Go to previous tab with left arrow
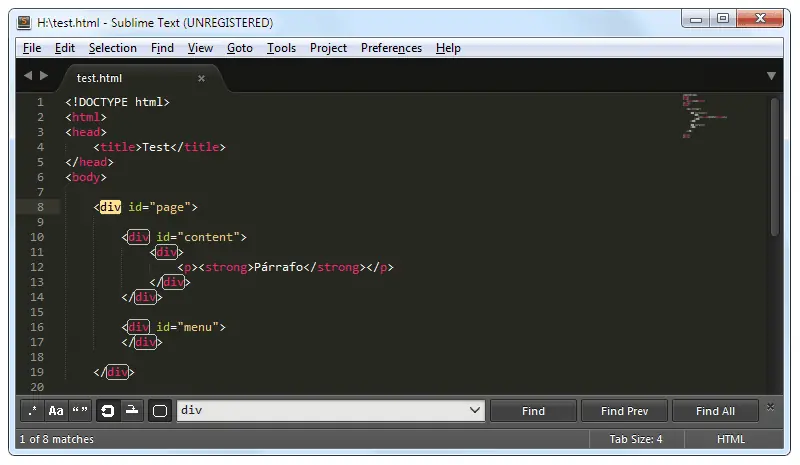Screen dimensions: 800x465 click(28, 76)
